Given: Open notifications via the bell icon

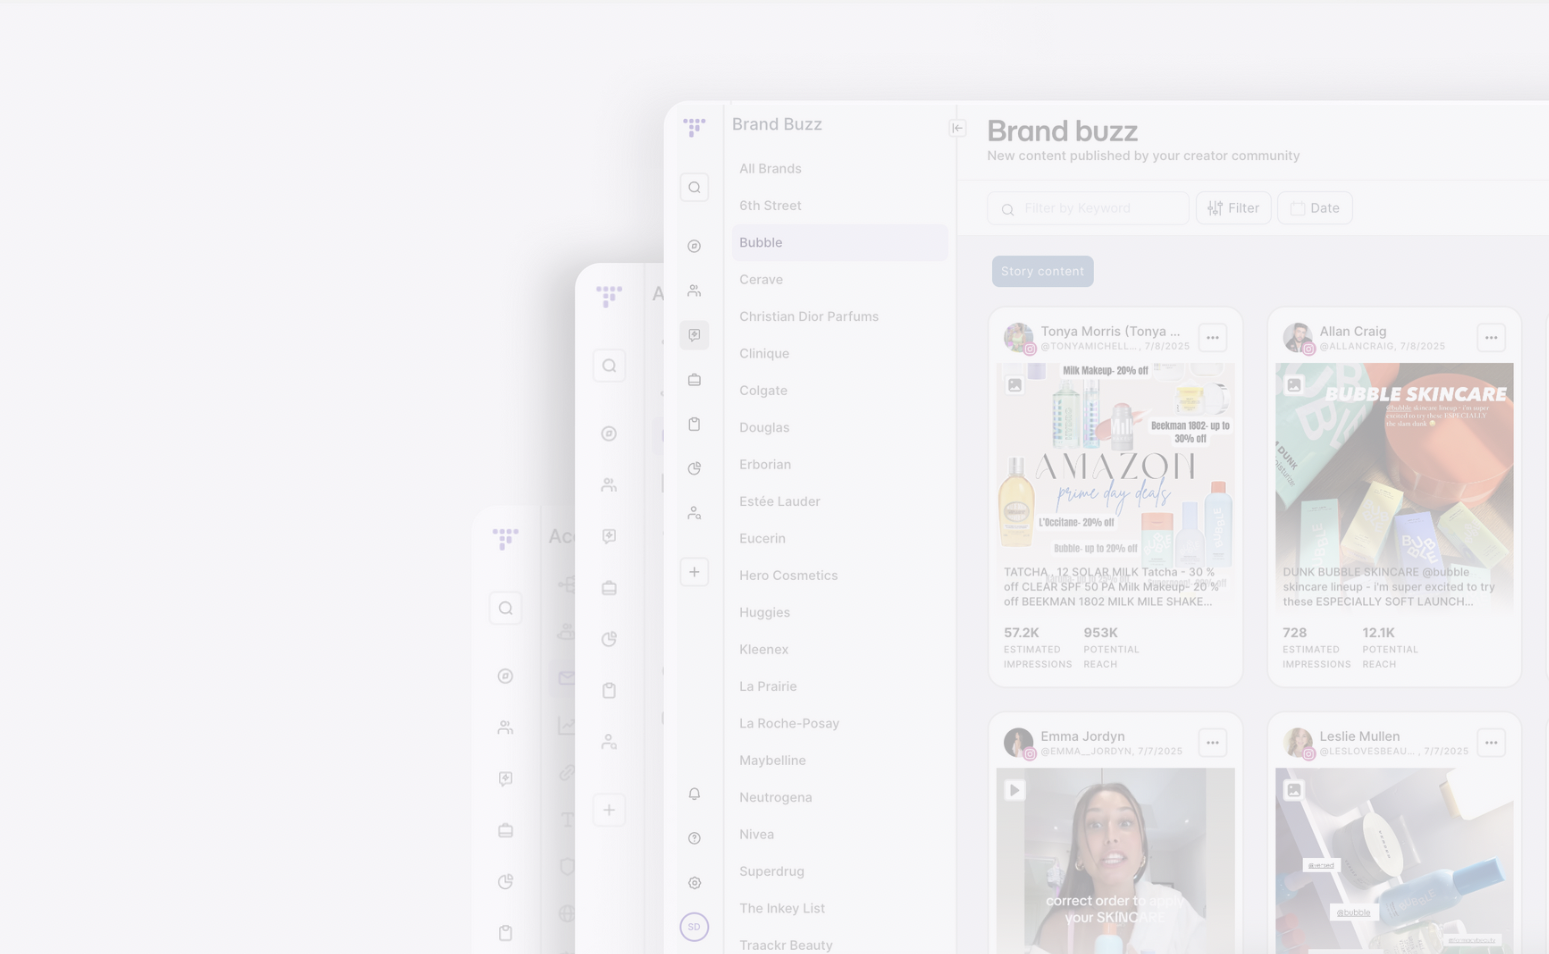Looking at the screenshot, I should [694, 794].
